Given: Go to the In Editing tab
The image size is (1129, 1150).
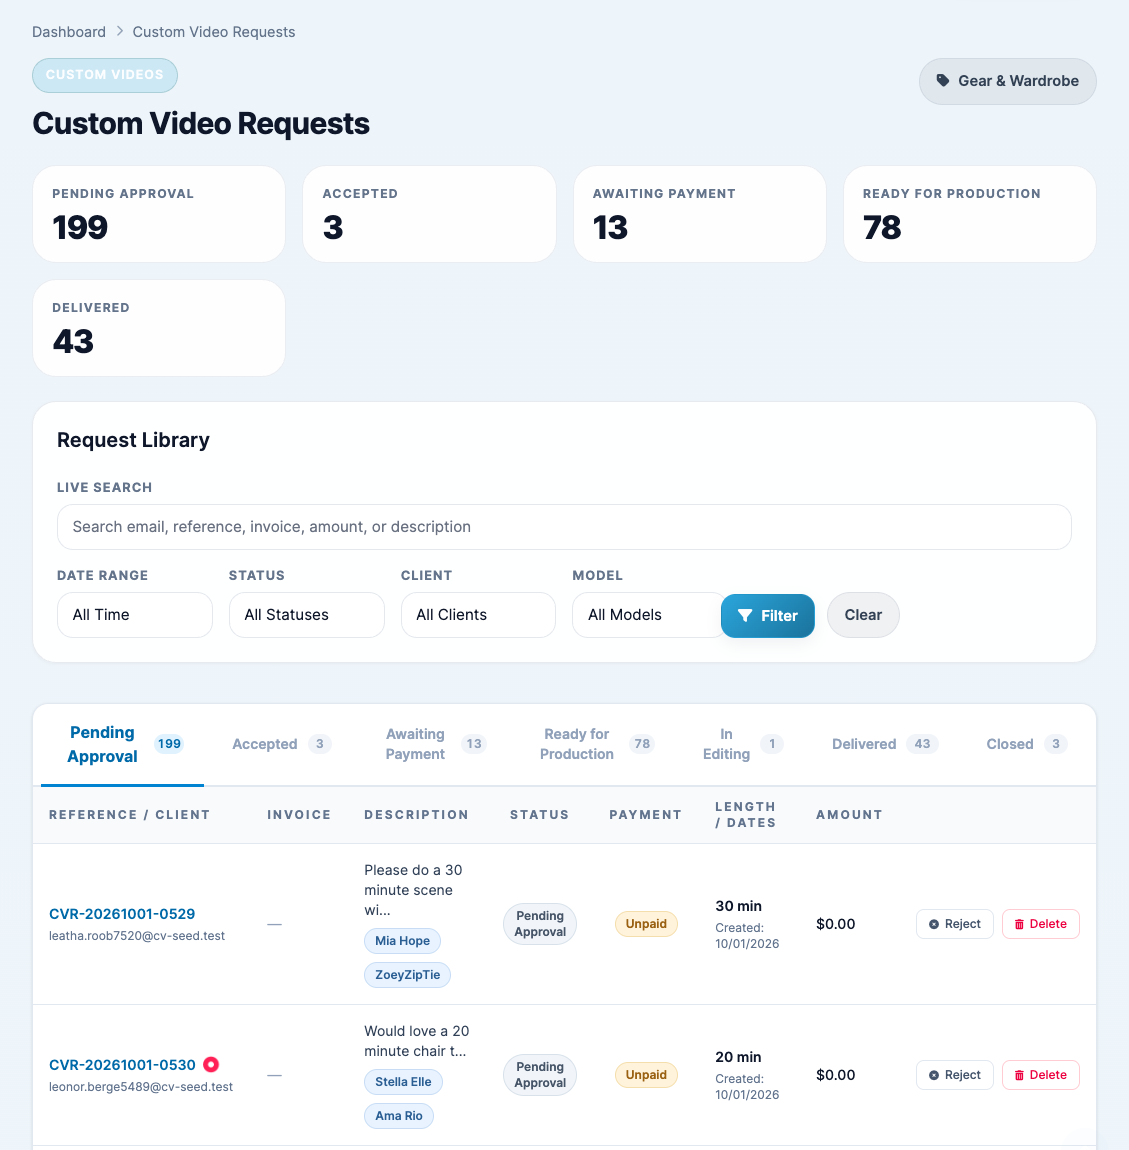Looking at the screenshot, I should coord(742,744).
